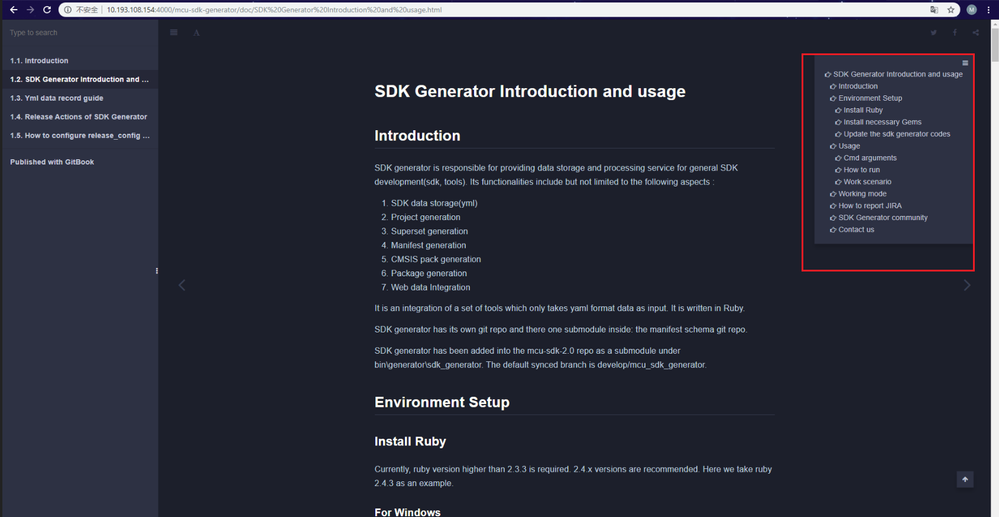Jump to How to report JIRA section
The image size is (999, 517).
point(870,206)
